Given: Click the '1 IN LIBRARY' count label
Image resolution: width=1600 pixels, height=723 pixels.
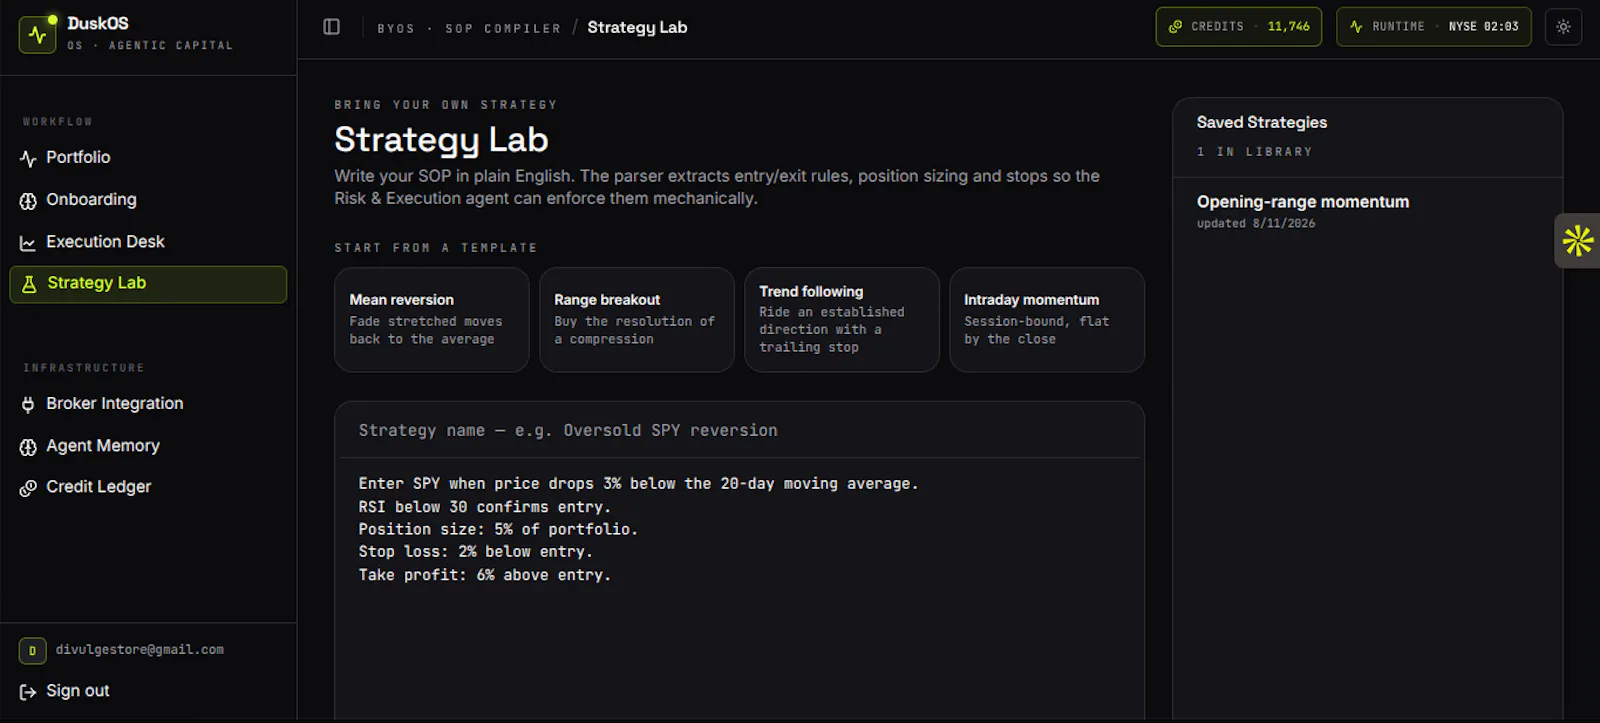Looking at the screenshot, I should pos(1255,152).
